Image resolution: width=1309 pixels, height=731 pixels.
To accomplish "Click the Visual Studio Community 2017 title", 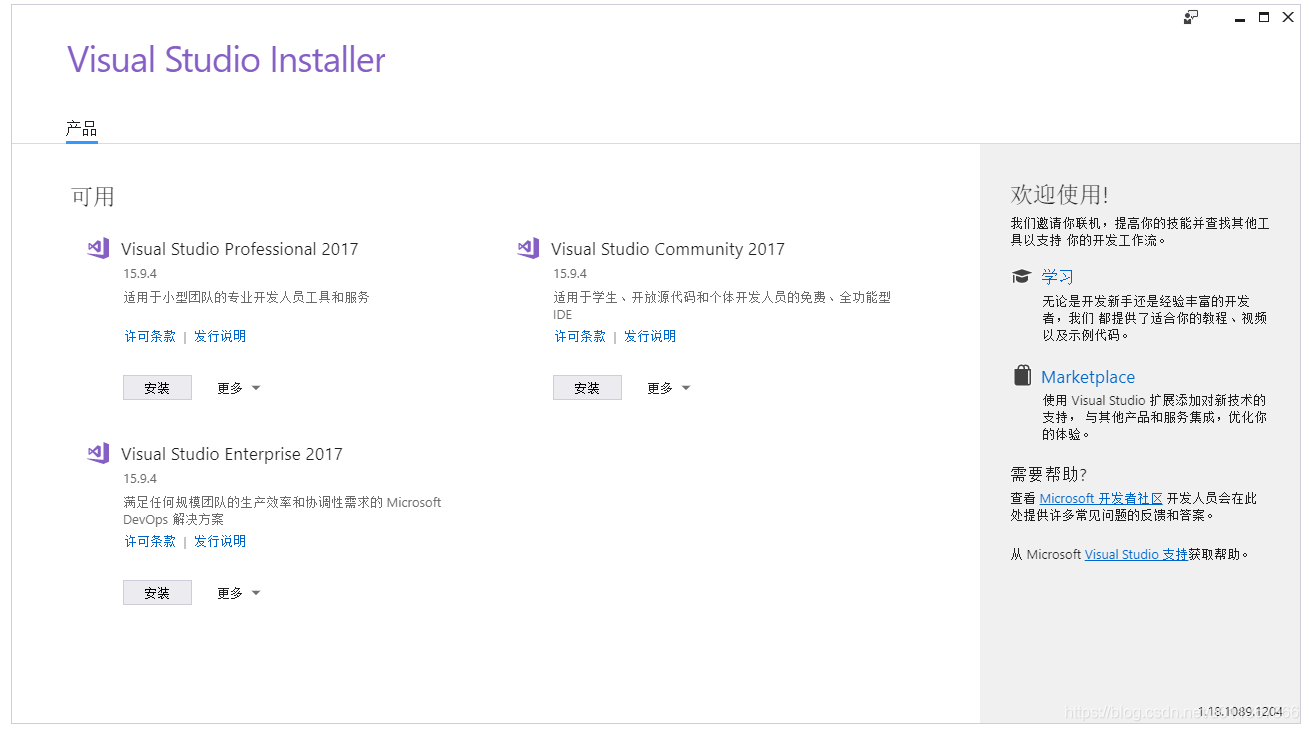I will coord(668,249).
